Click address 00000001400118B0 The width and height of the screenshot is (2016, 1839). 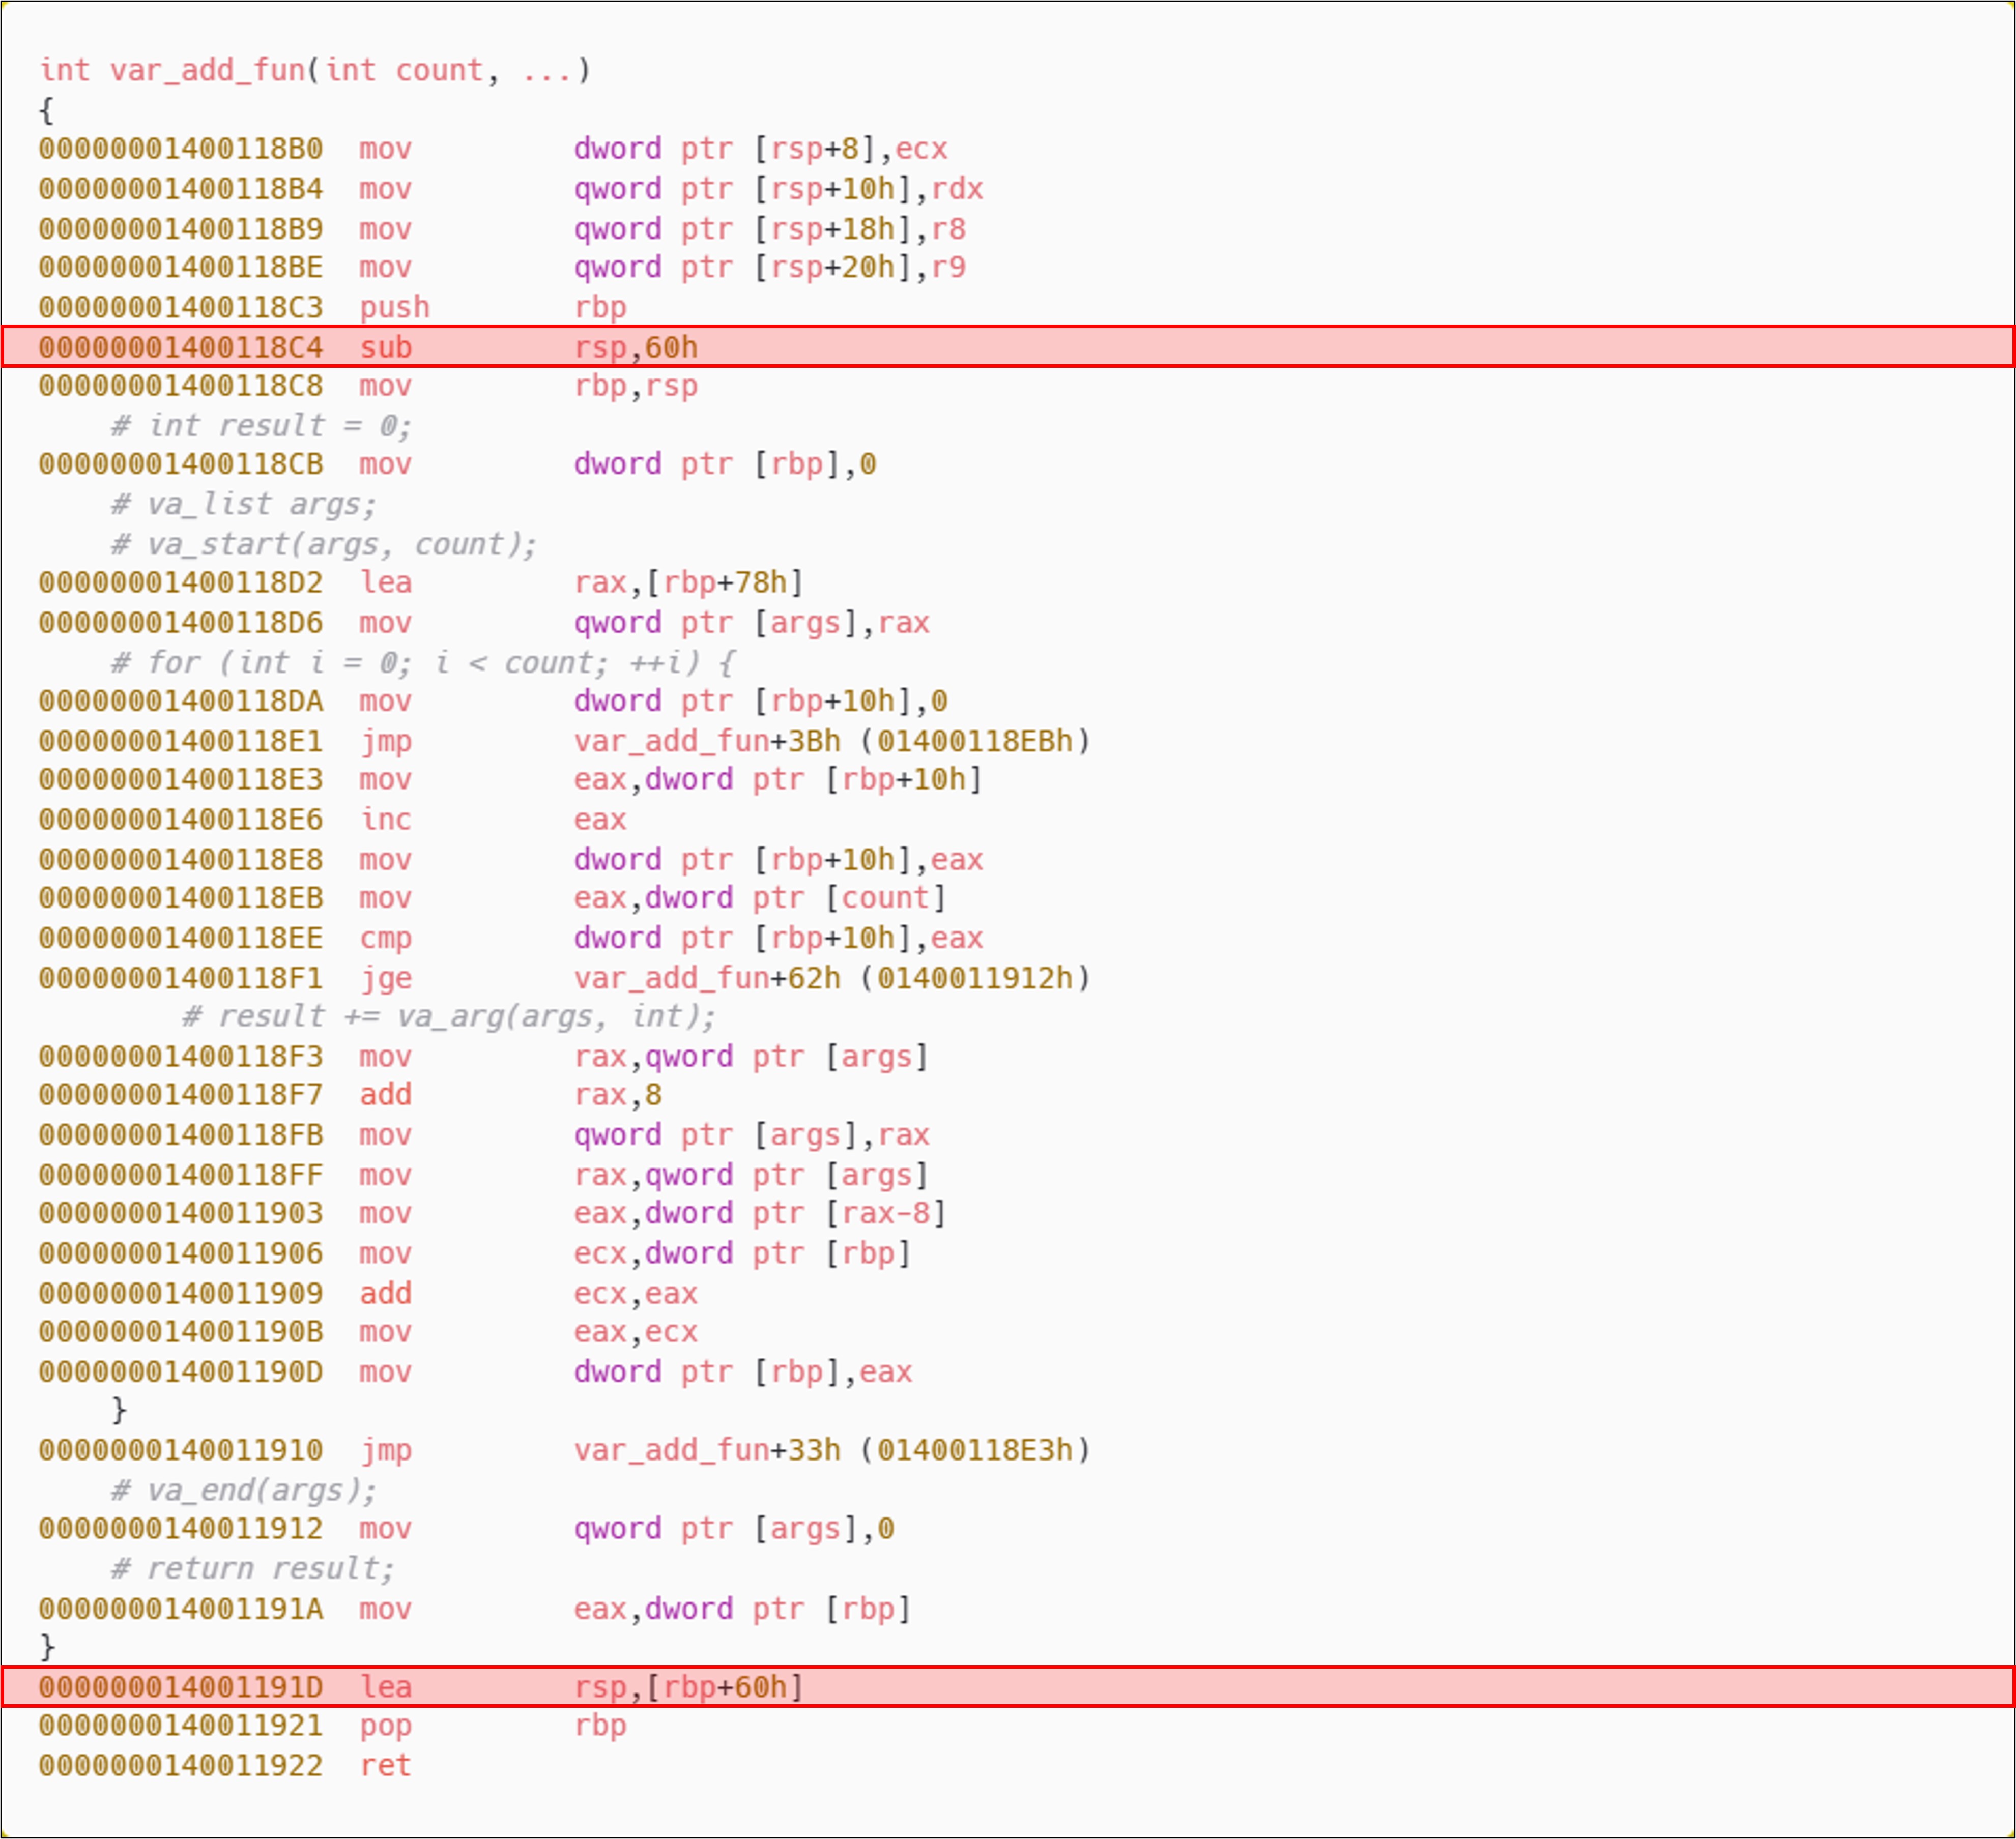click(181, 149)
